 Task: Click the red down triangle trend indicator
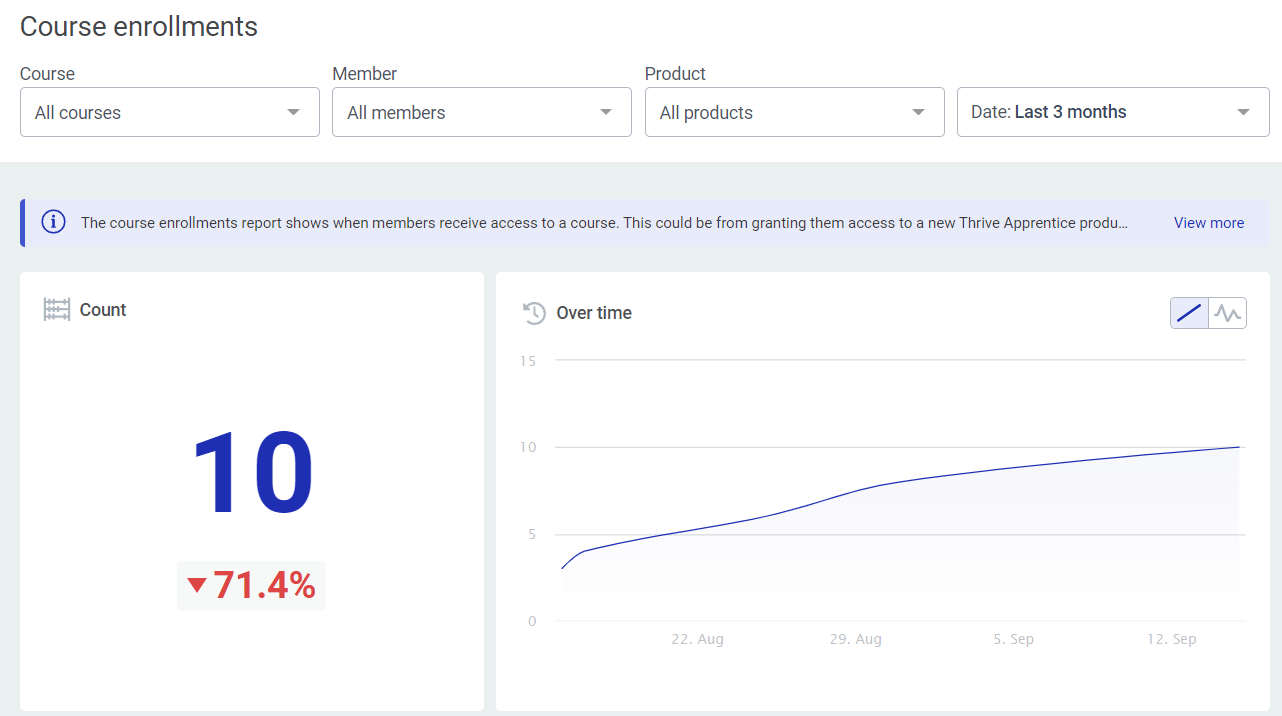click(x=197, y=586)
